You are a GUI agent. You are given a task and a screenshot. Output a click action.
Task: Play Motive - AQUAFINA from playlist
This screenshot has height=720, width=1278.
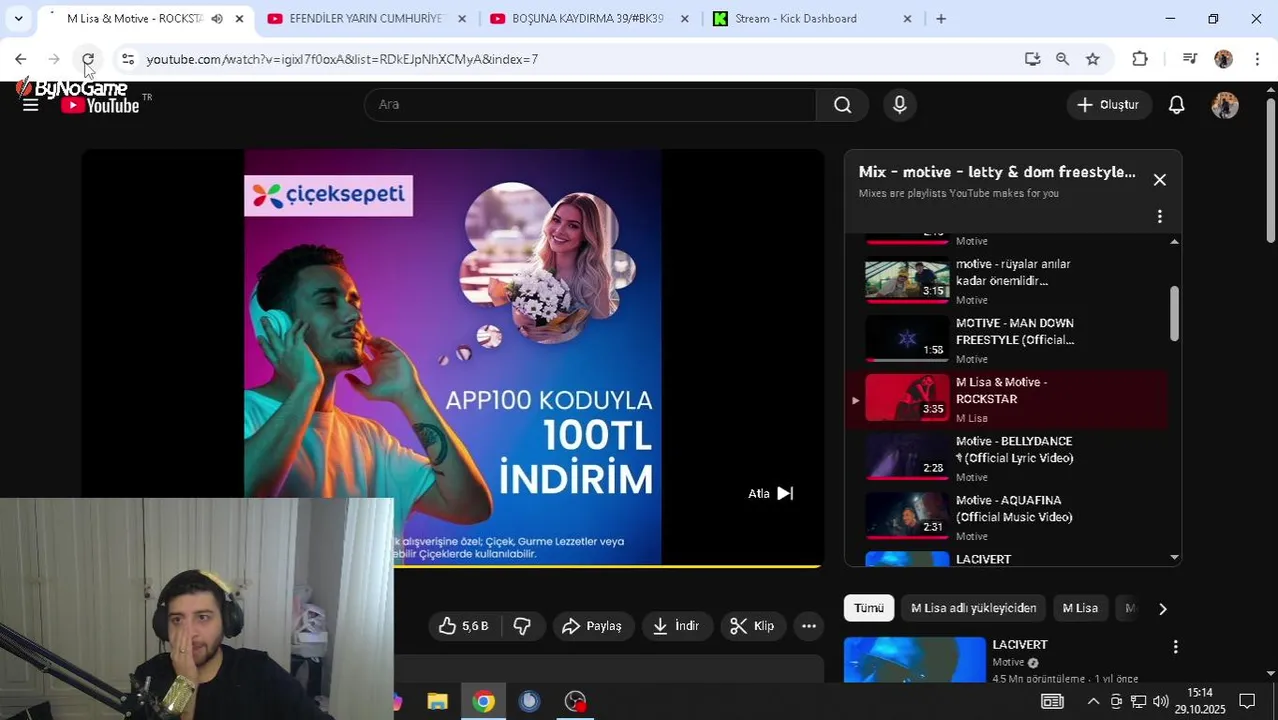coord(1010,517)
